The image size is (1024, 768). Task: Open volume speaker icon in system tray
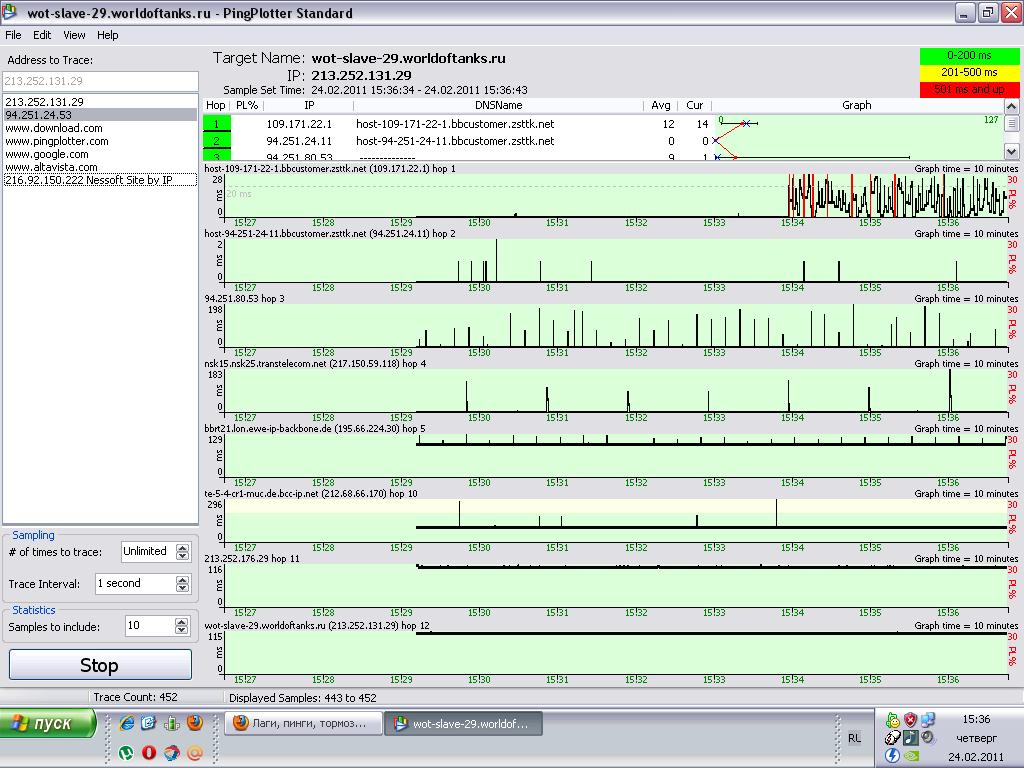(x=929, y=737)
